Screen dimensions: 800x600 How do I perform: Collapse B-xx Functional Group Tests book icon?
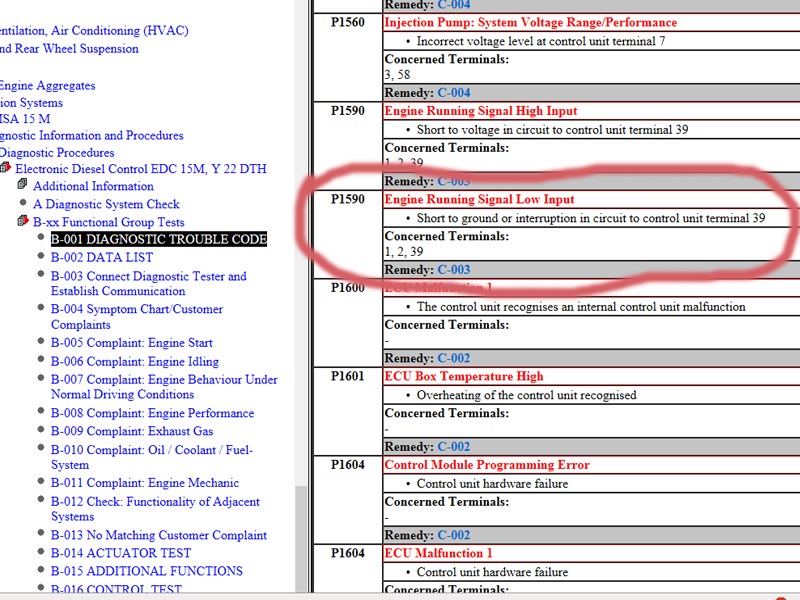click(x=22, y=220)
